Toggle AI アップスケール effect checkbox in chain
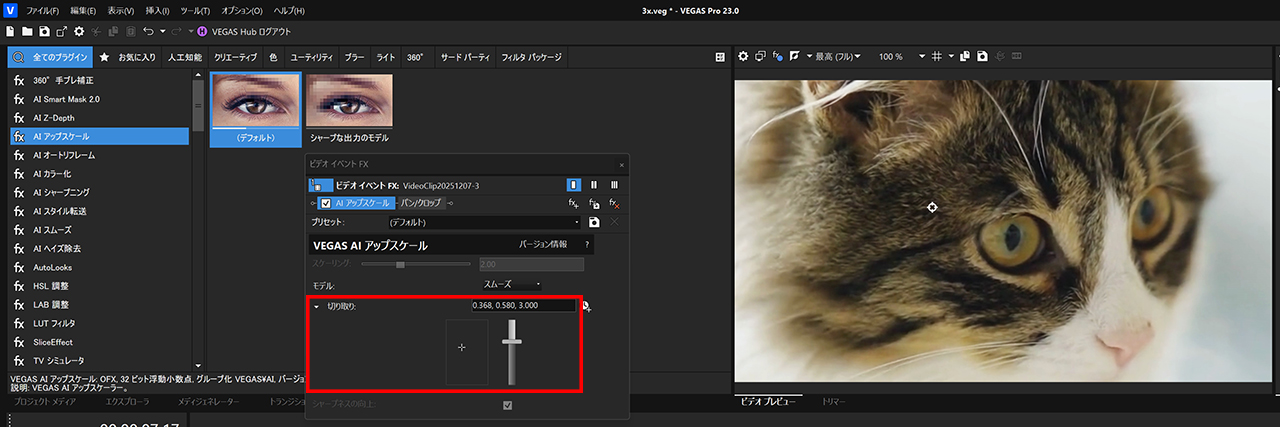Viewport: 1280px width, 427px height. click(x=325, y=203)
